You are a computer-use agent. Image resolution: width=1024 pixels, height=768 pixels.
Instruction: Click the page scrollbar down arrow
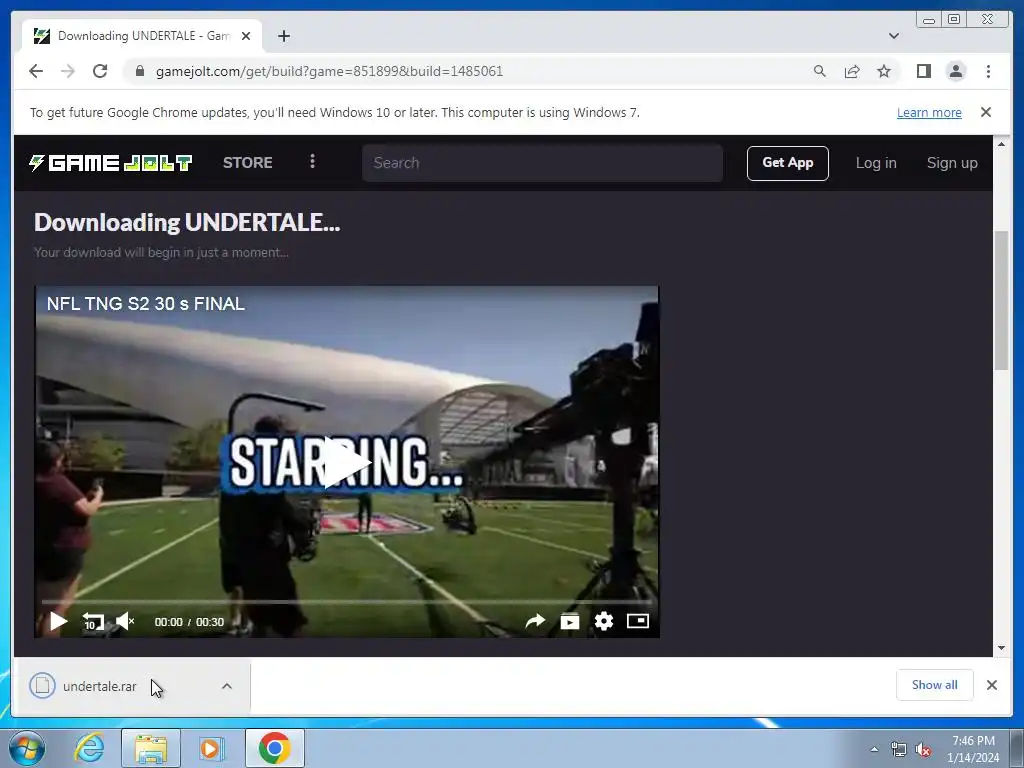[1001, 648]
